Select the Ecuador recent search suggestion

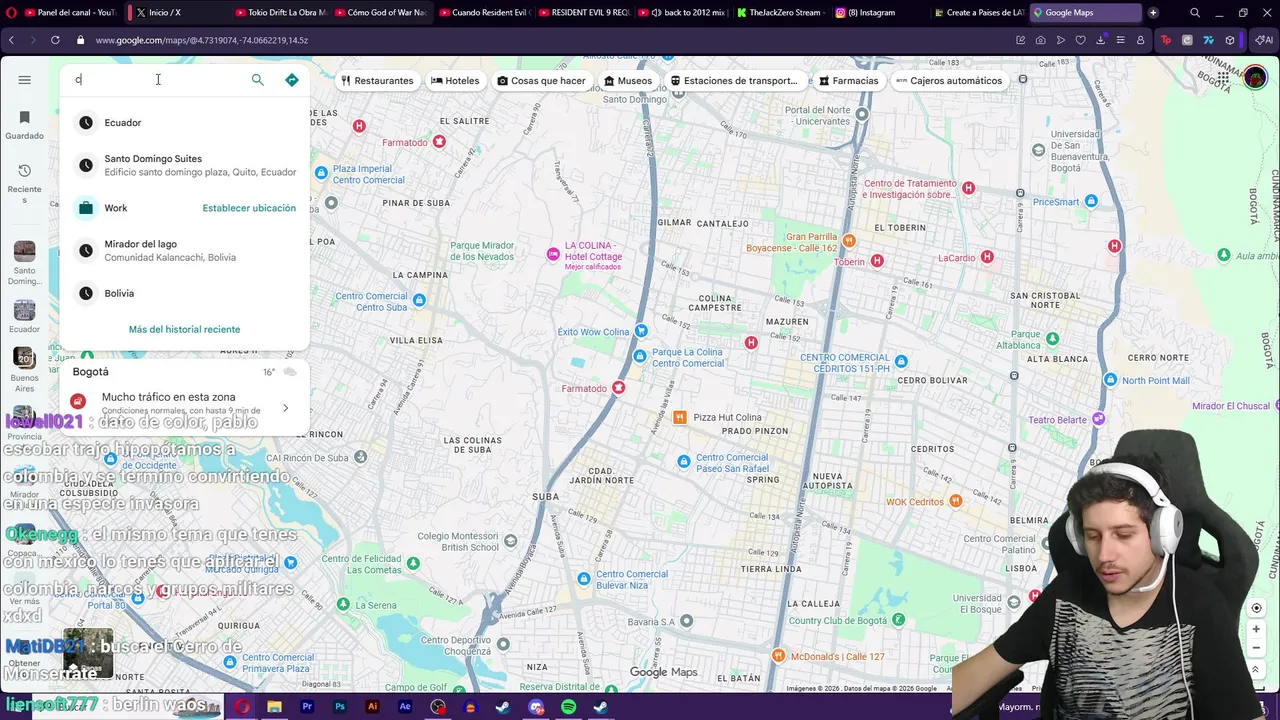click(x=185, y=122)
